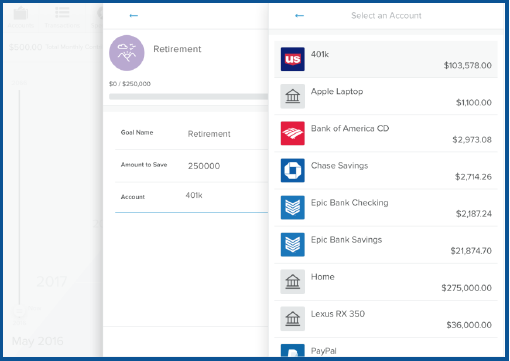510x361 pixels.
Task: Click the bank icon next to Home
Action: tap(292, 281)
